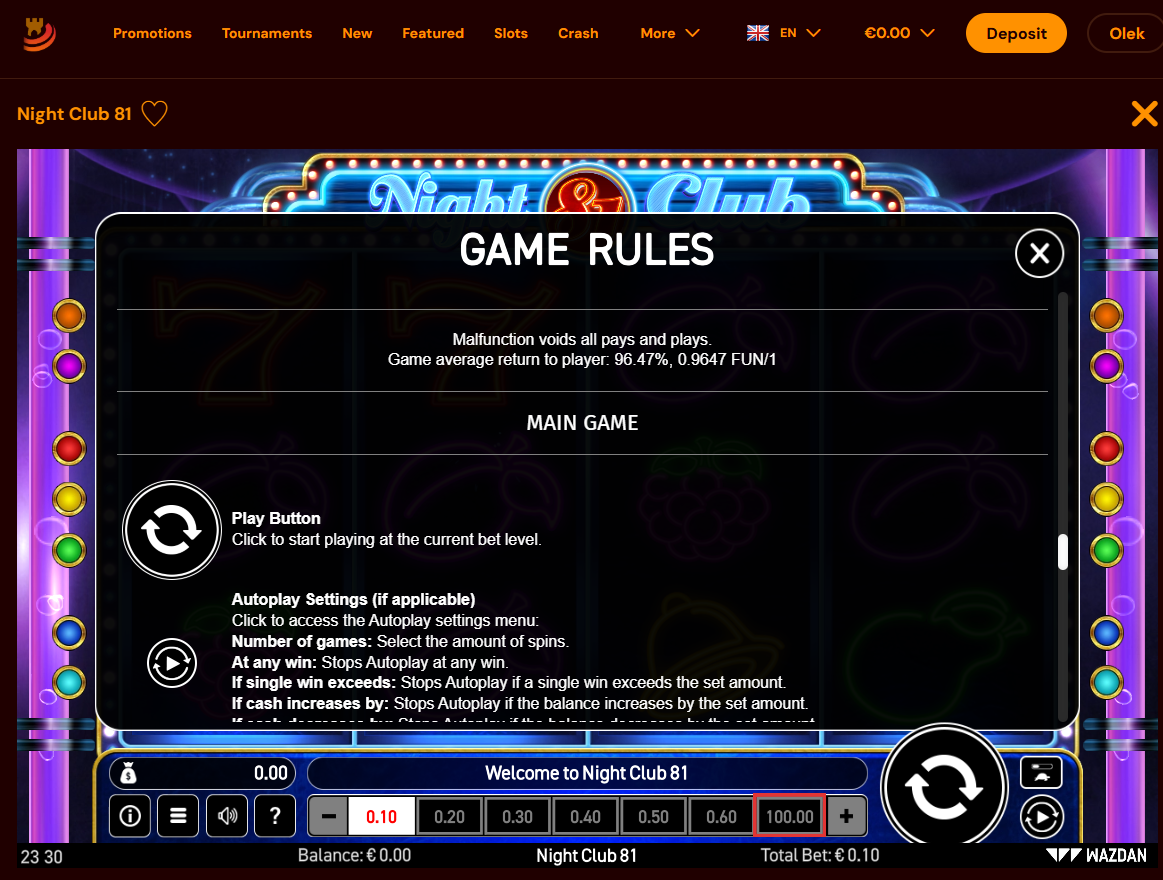
Task: Close the Game Rules dialog
Action: click(x=1039, y=253)
